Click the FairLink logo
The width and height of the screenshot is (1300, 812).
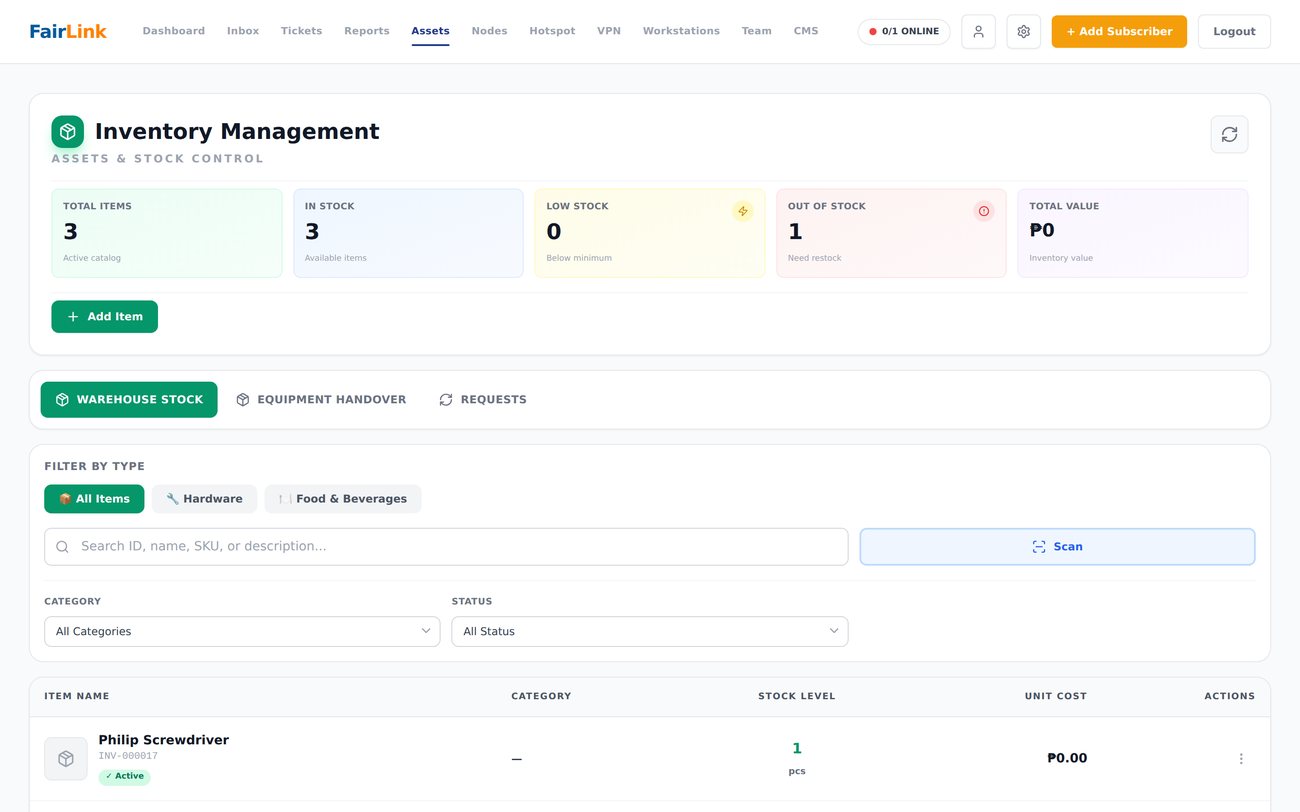pos(68,31)
